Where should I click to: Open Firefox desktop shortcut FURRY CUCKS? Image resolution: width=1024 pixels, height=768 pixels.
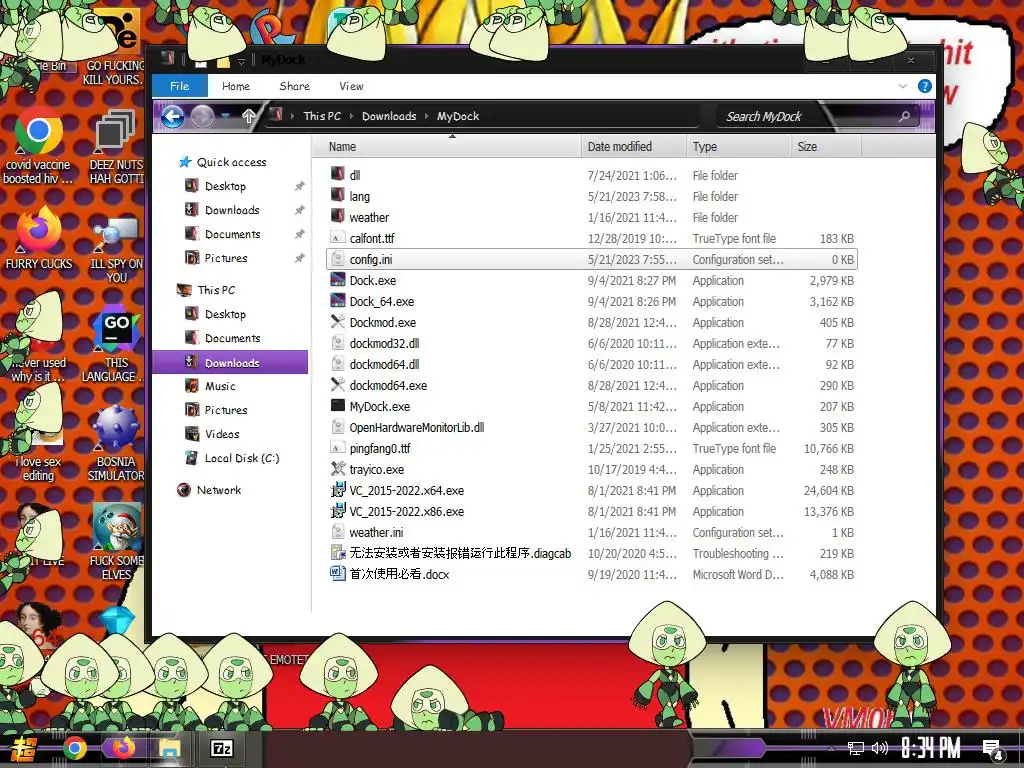click(x=39, y=230)
